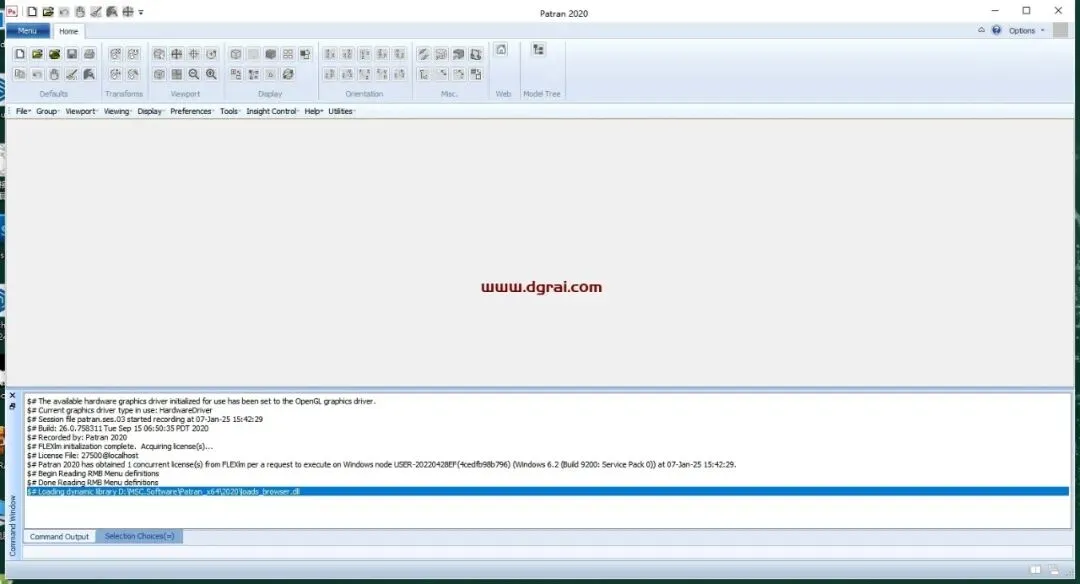Click the four-tile icon in Display group
Image resolution: width=1080 pixels, height=584 pixels.
[x=288, y=54]
